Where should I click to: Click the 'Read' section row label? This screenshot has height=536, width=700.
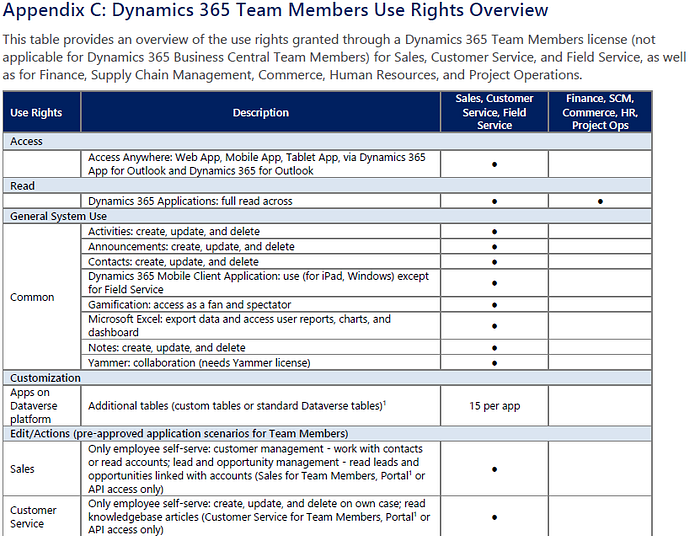(x=22, y=186)
